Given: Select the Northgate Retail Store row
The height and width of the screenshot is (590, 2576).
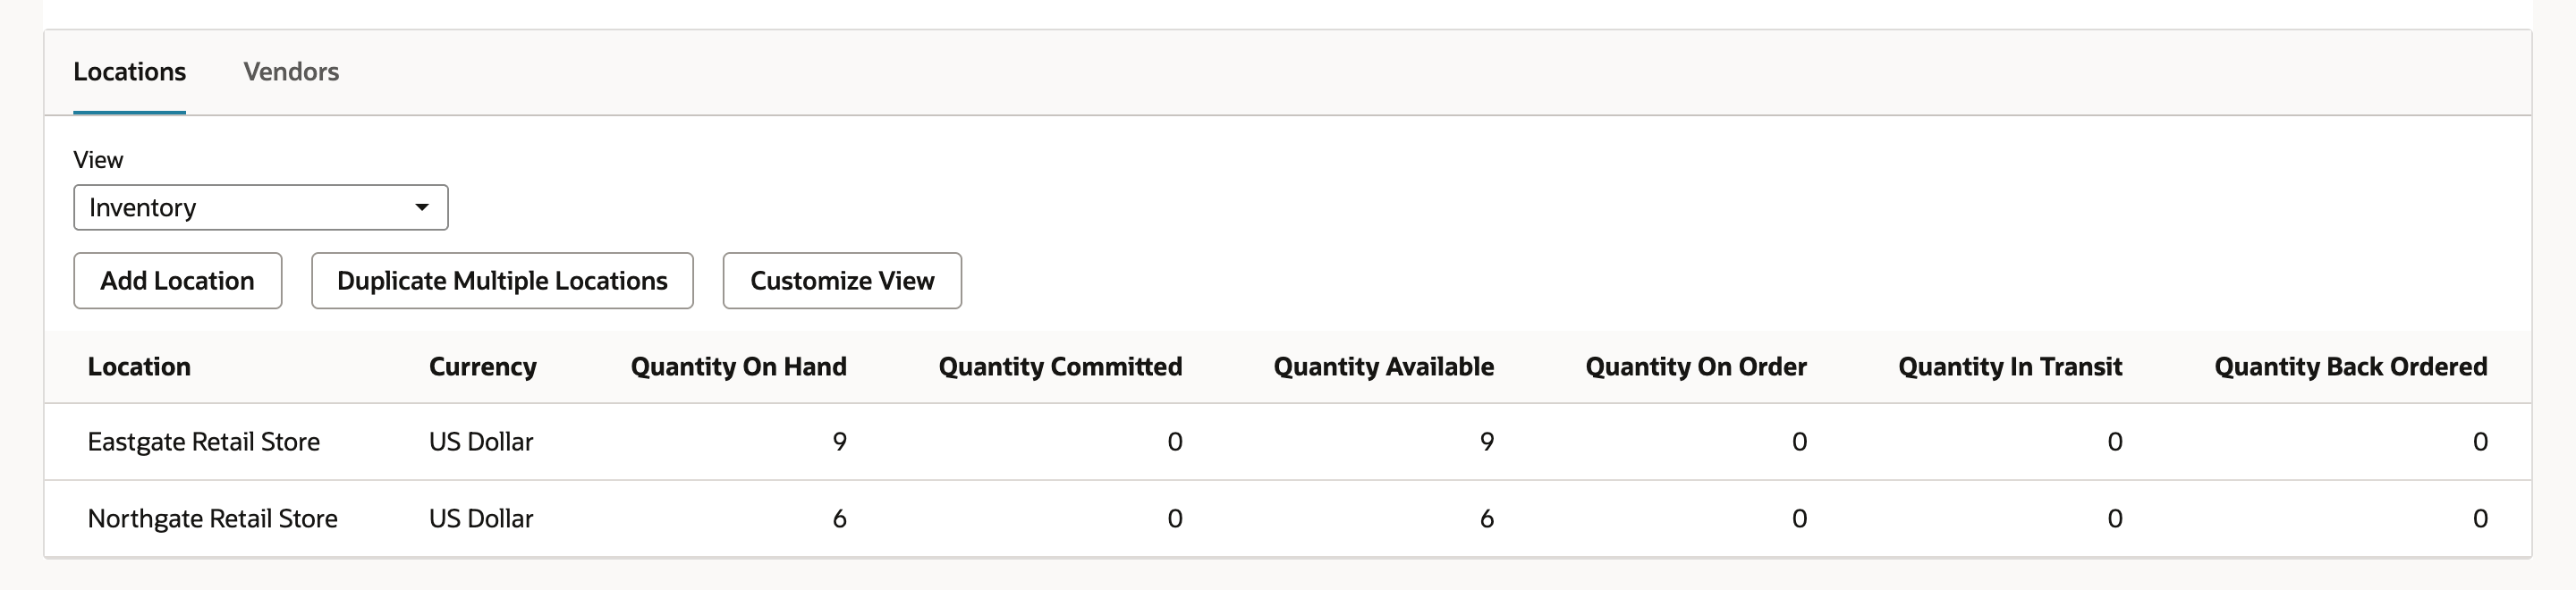Looking at the screenshot, I should (1288, 519).
